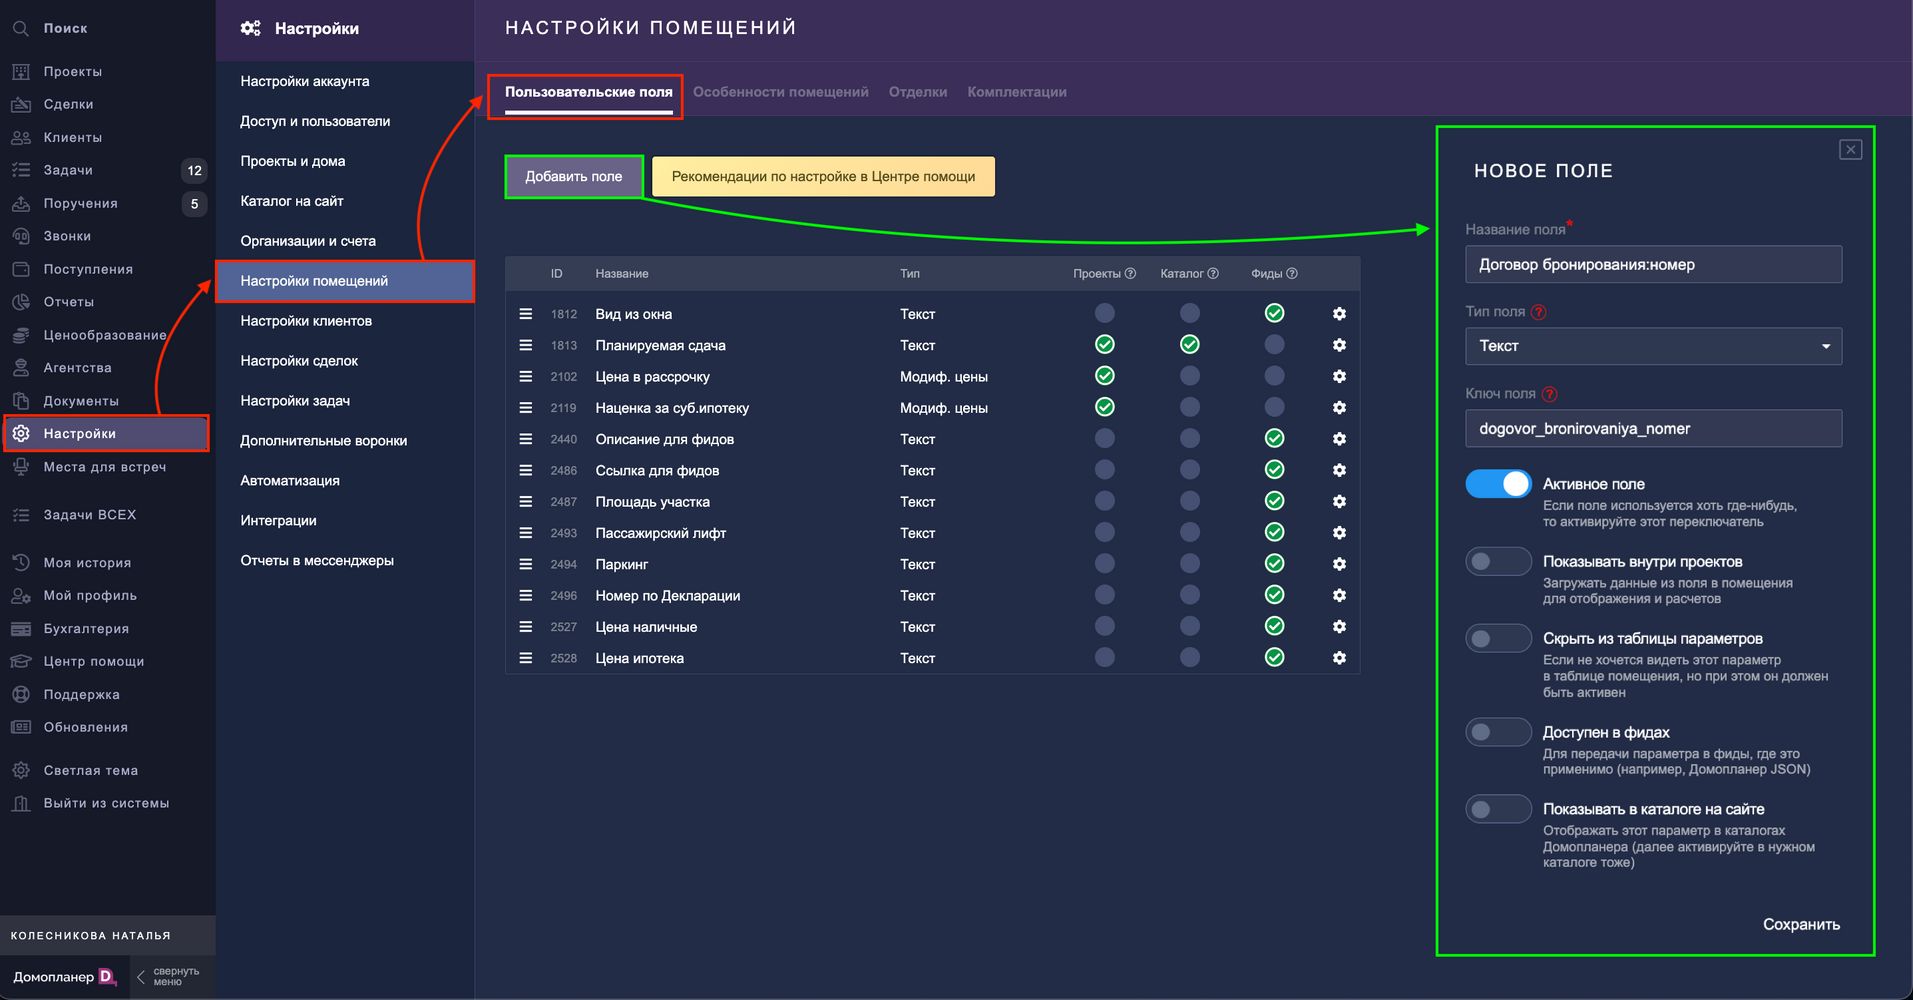The width and height of the screenshot is (1913, 1000).
Task: Open Клиенты icon in left sidebar
Action: tap(20, 137)
